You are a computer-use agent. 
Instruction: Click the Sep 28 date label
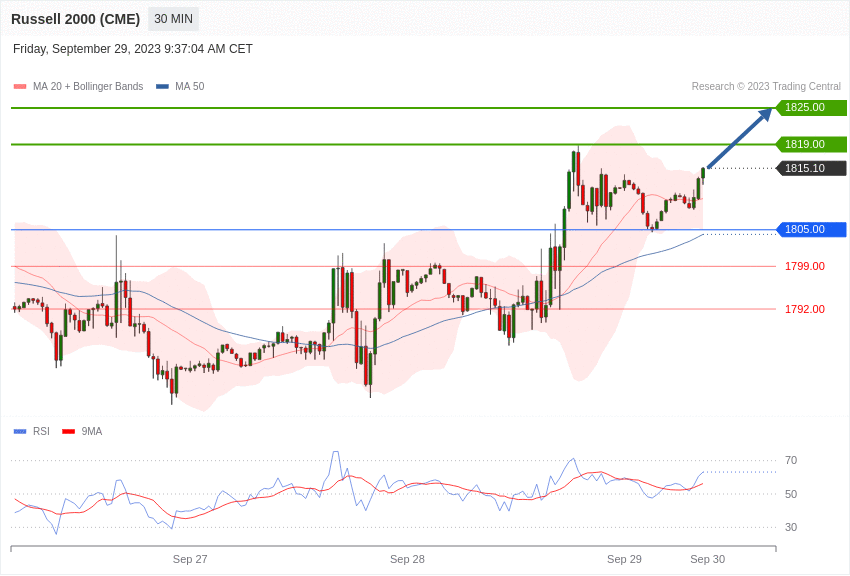coord(407,559)
